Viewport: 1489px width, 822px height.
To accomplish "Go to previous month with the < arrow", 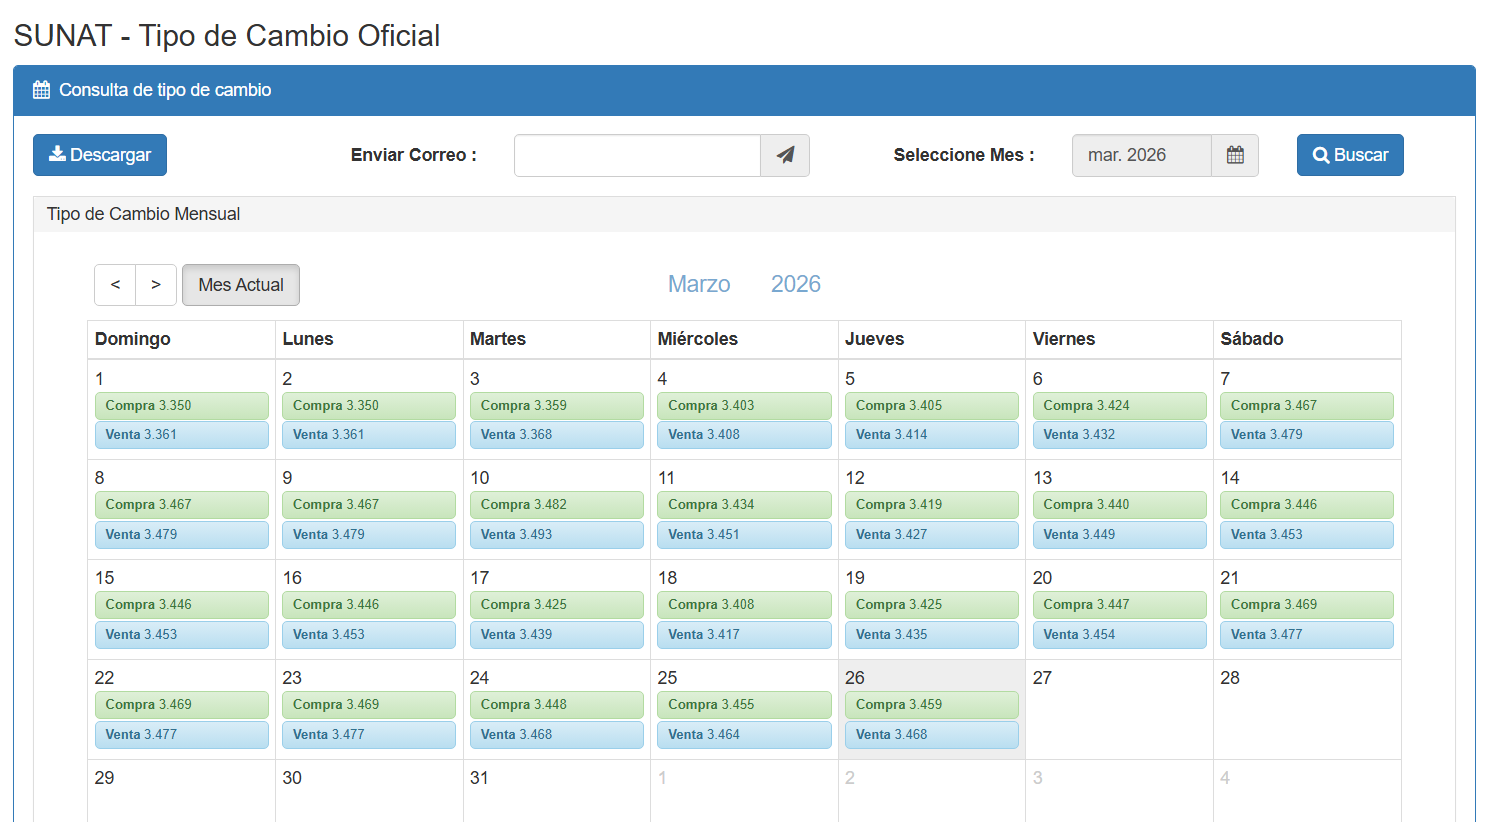I will (115, 285).
